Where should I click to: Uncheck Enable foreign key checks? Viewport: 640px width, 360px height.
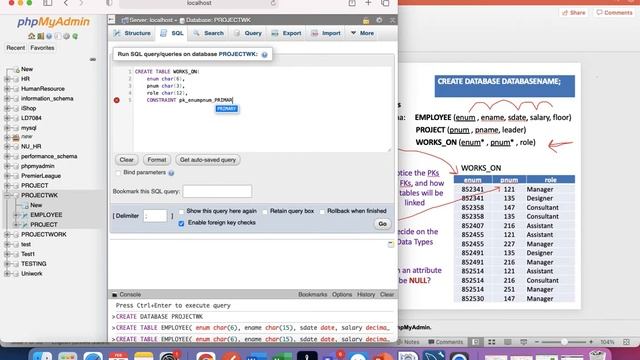tap(181, 223)
